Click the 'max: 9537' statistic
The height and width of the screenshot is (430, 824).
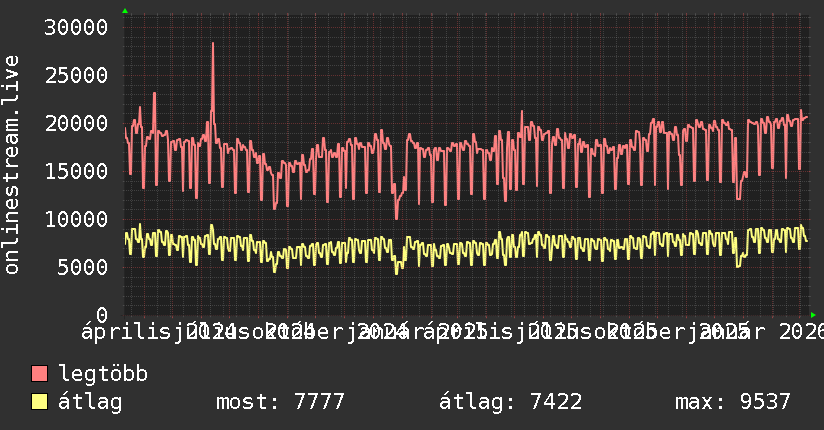(733, 402)
